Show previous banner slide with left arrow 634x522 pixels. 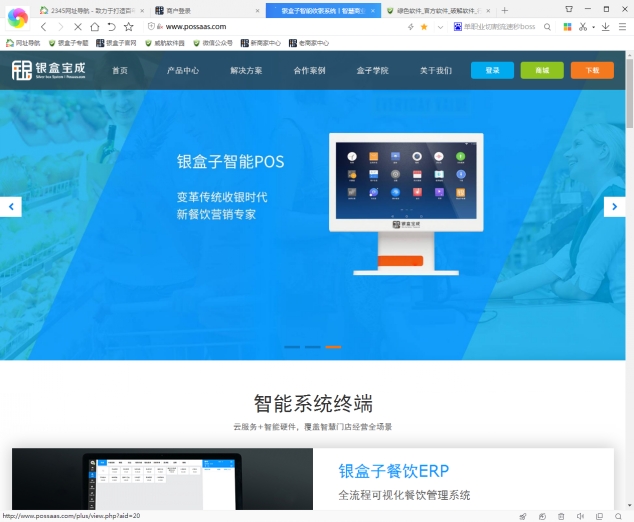(11, 207)
